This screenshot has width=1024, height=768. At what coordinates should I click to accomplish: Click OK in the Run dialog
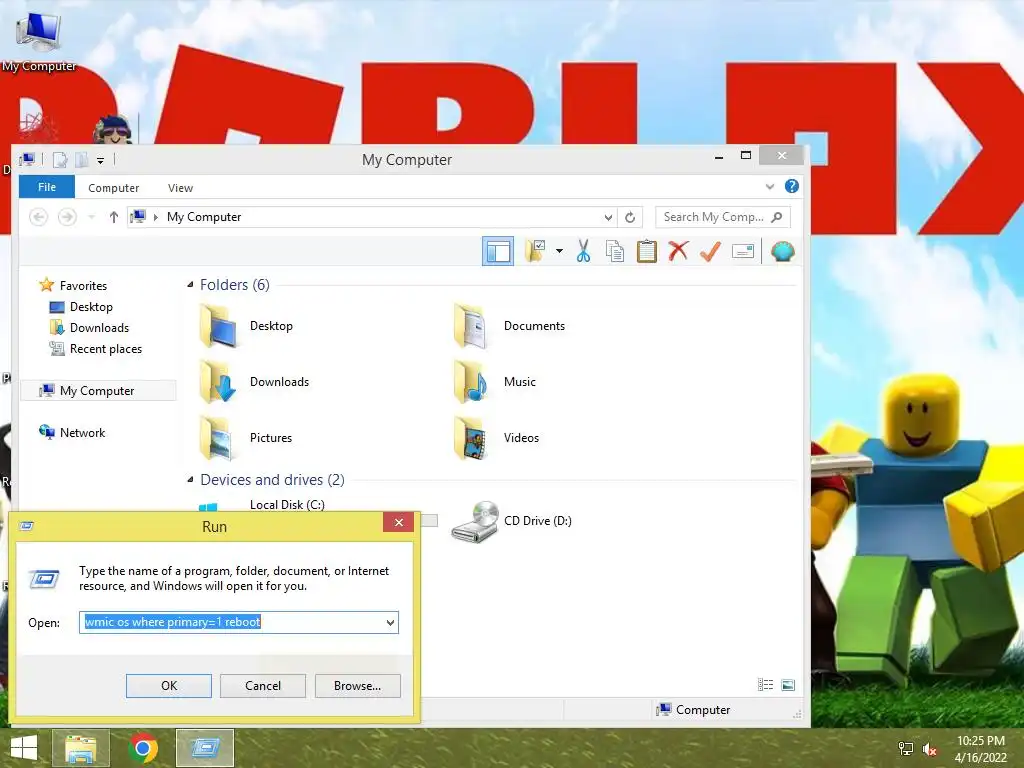pyautogui.click(x=168, y=686)
